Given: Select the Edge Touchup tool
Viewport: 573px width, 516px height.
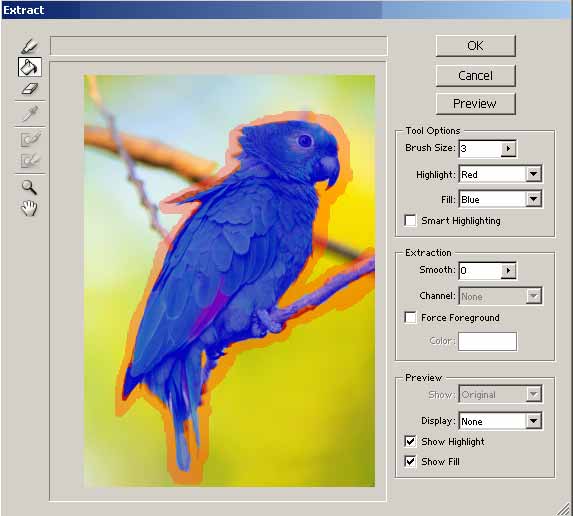Looking at the screenshot, I should click(x=30, y=160).
